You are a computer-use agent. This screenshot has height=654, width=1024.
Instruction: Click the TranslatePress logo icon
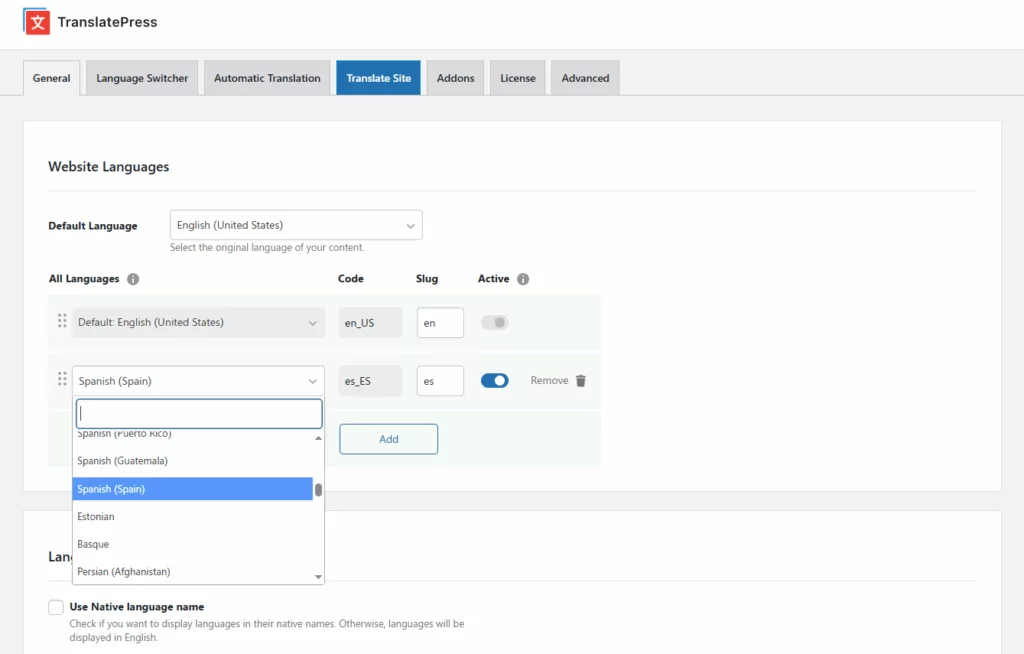37,21
